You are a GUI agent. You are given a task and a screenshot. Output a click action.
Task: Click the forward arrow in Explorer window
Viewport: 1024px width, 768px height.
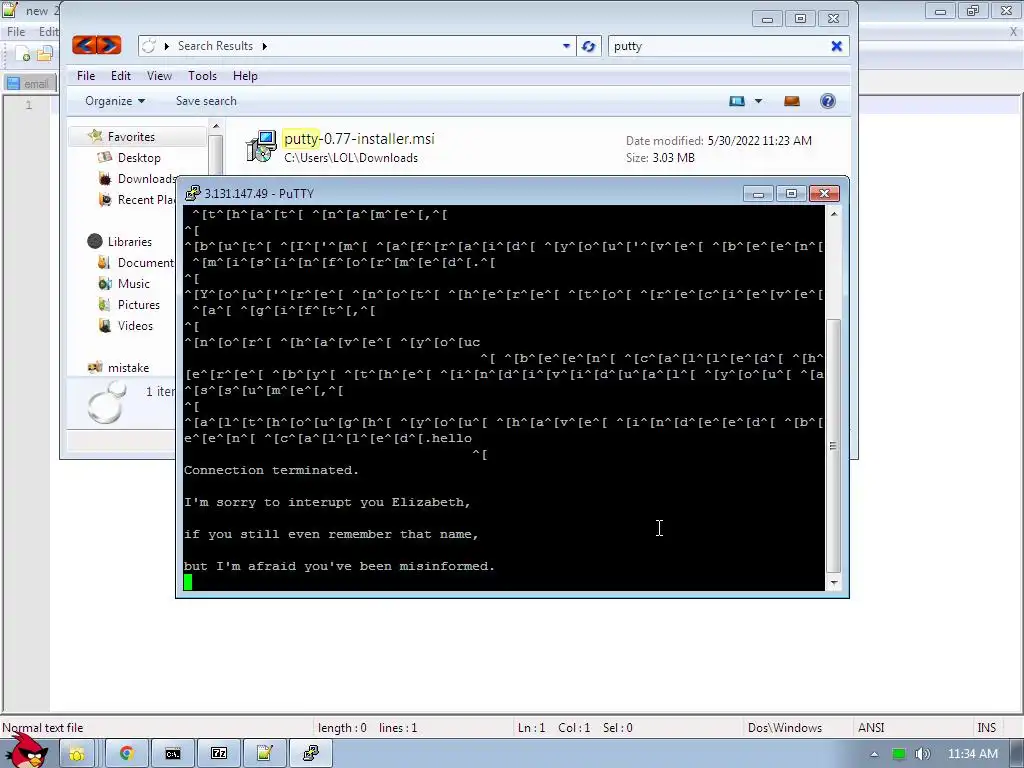[x=109, y=45]
